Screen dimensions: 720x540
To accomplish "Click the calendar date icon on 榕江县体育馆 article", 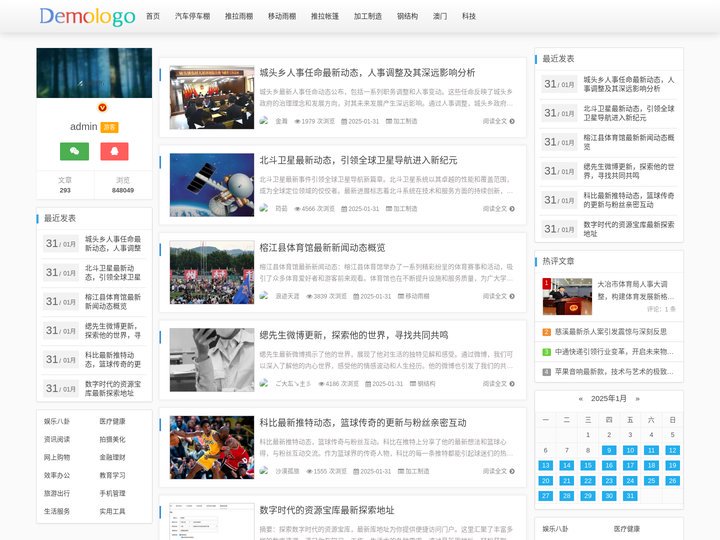I will click(x=356, y=296).
